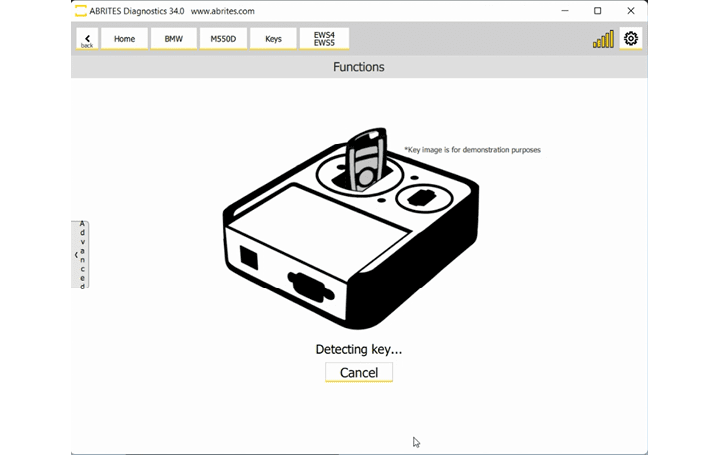Cancel the key detection
Viewport: 719px width, 455px height.
coord(358,372)
